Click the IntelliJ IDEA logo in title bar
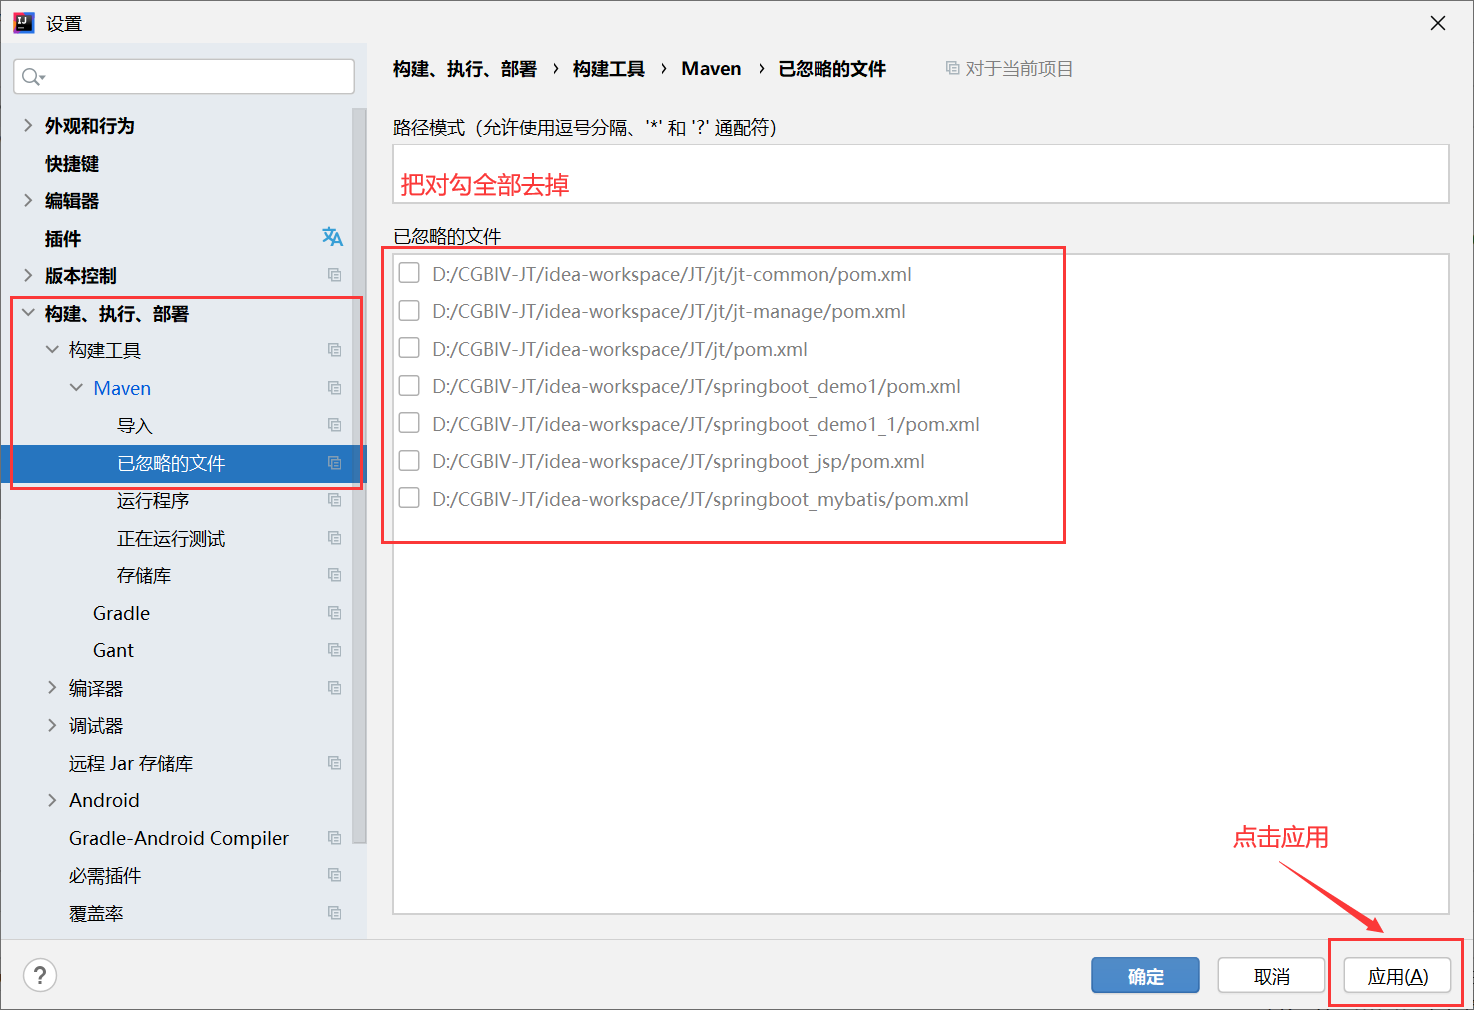The image size is (1474, 1010). 23,22
